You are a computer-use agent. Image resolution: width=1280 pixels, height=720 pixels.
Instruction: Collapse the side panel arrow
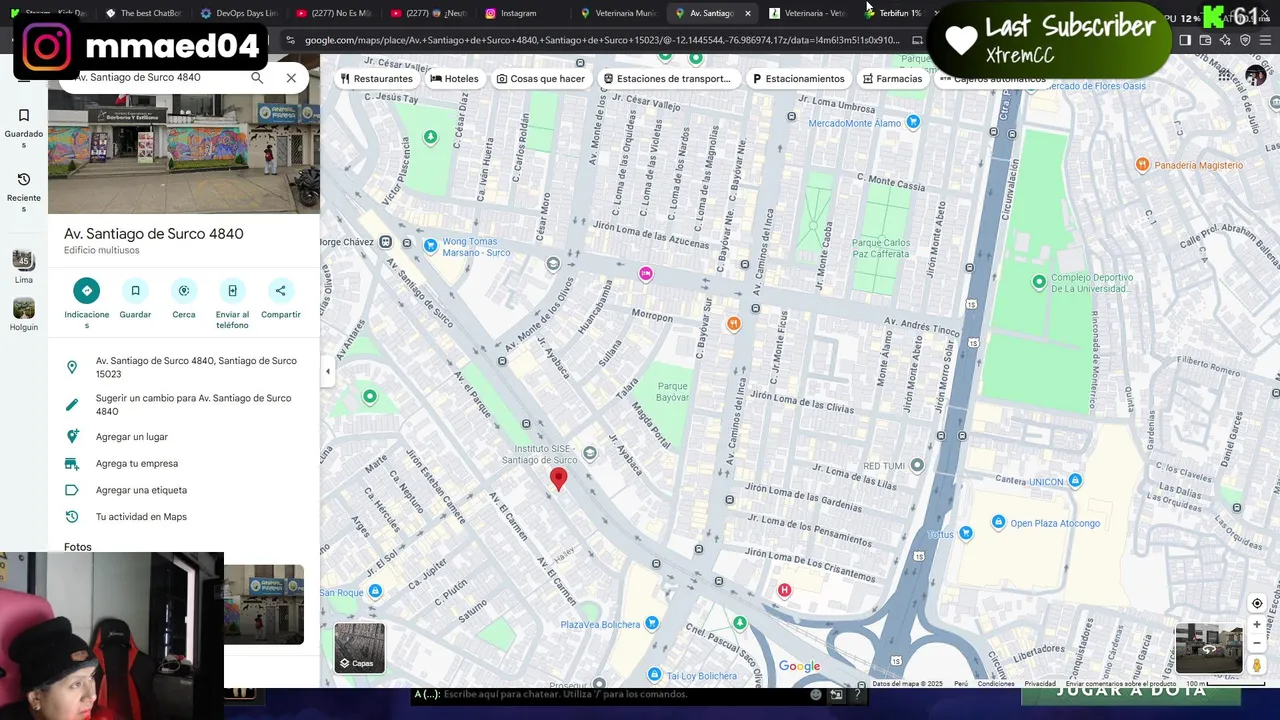327,372
